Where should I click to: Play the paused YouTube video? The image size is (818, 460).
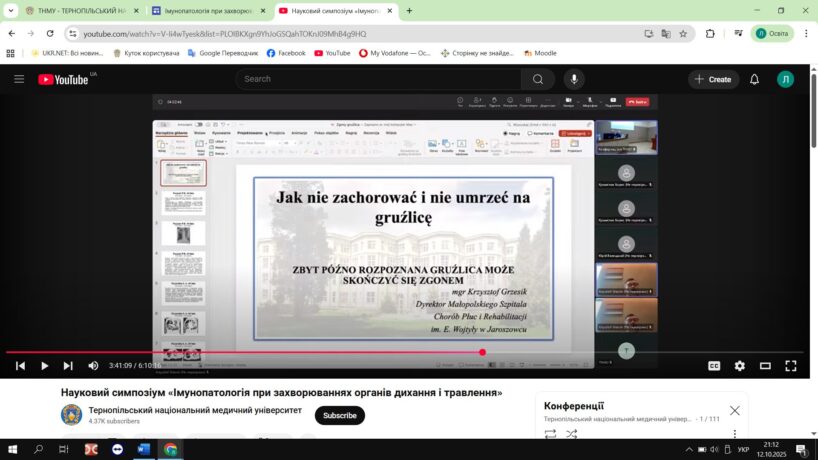tap(44, 366)
